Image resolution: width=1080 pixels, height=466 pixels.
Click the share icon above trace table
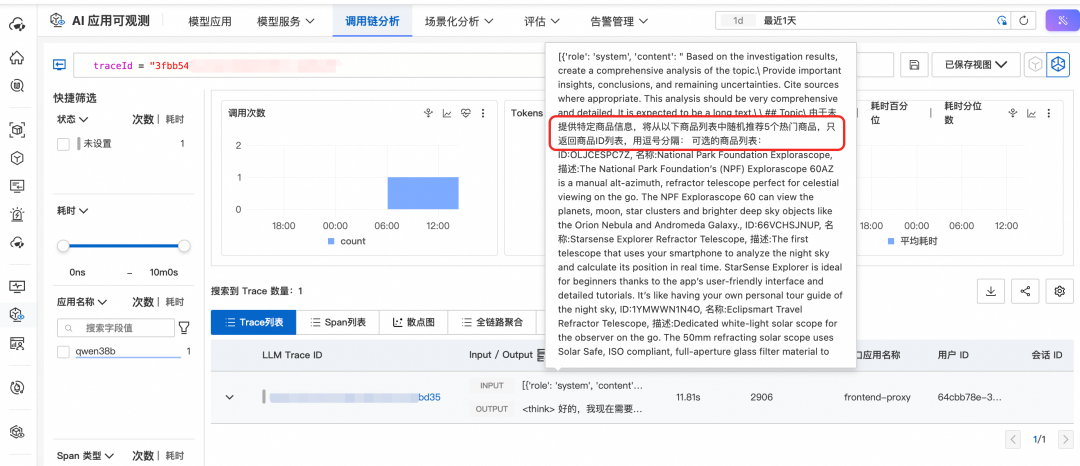pos(1025,291)
